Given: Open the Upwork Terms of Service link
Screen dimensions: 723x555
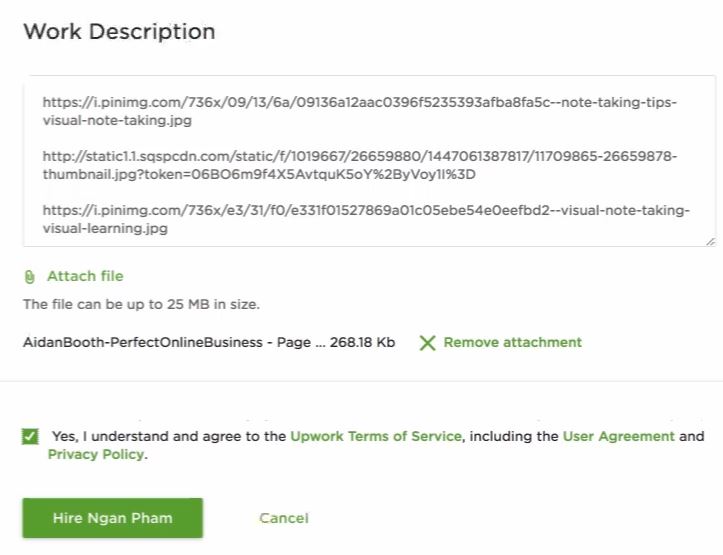Looking at the screenshot, I should (376, 436).
